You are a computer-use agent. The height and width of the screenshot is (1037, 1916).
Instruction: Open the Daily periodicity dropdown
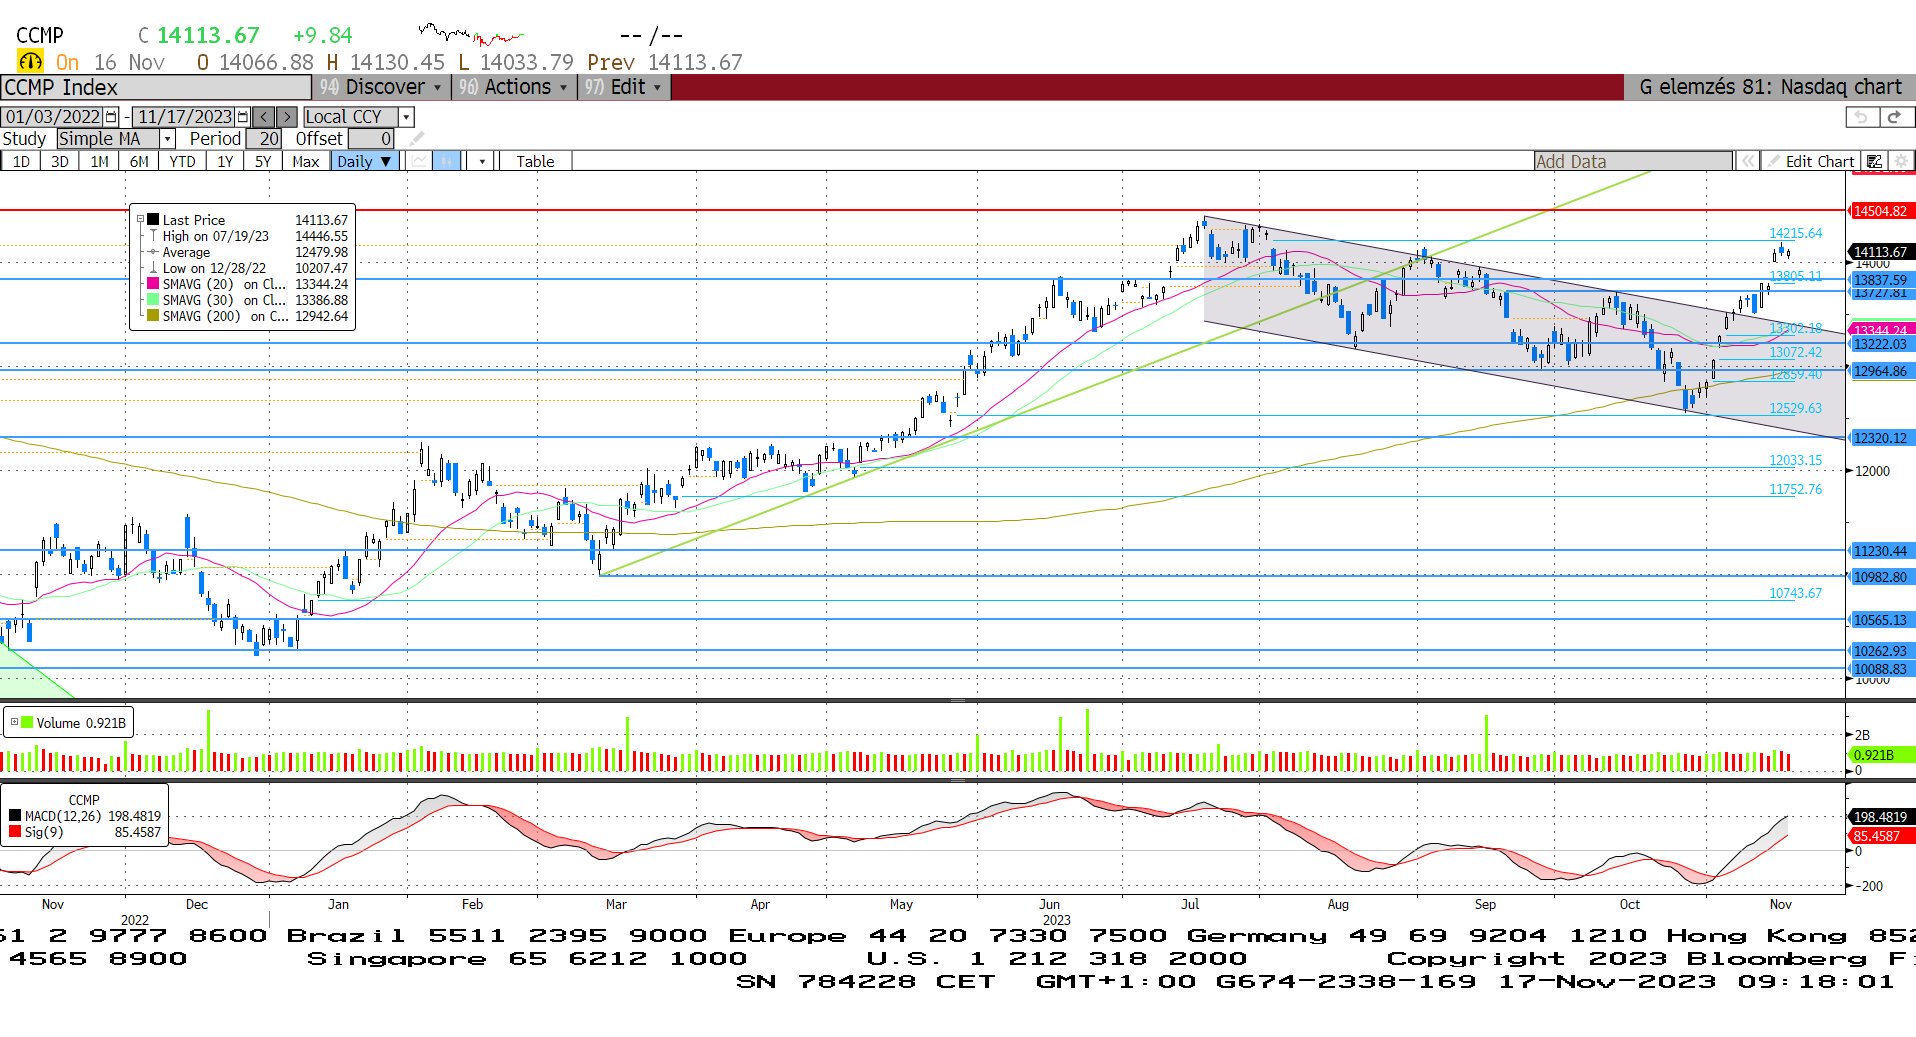[365, 161]
